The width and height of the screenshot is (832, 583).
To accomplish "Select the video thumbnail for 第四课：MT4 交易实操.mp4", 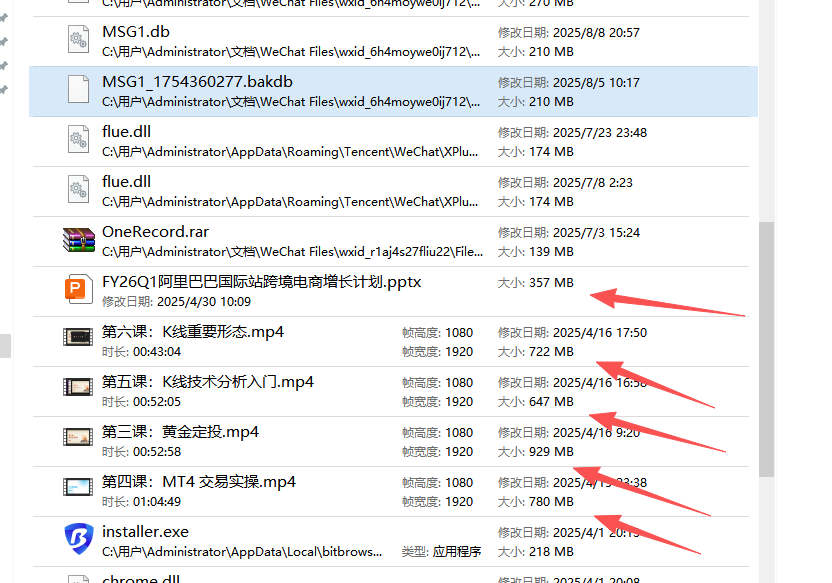I will [78, 486].
